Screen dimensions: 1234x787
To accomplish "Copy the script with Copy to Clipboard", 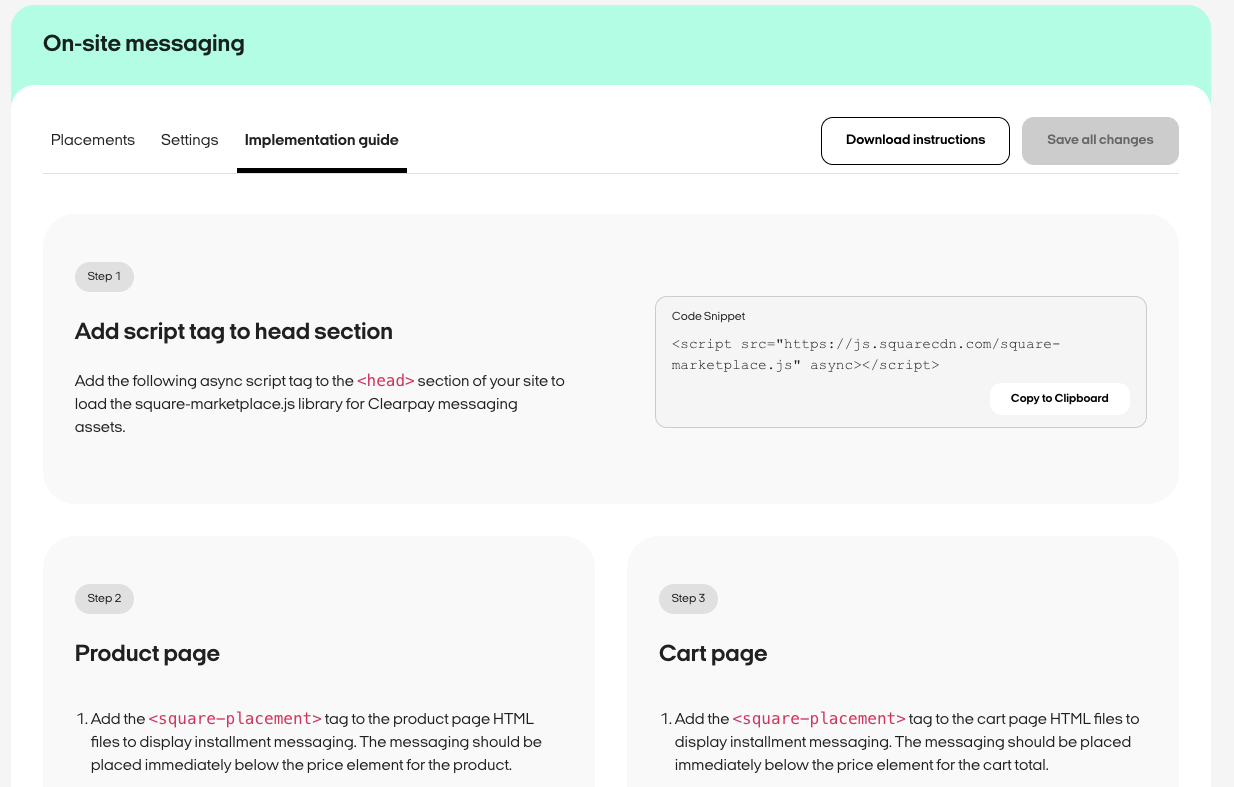I will pyautogui.click(x=1059, y=398).
